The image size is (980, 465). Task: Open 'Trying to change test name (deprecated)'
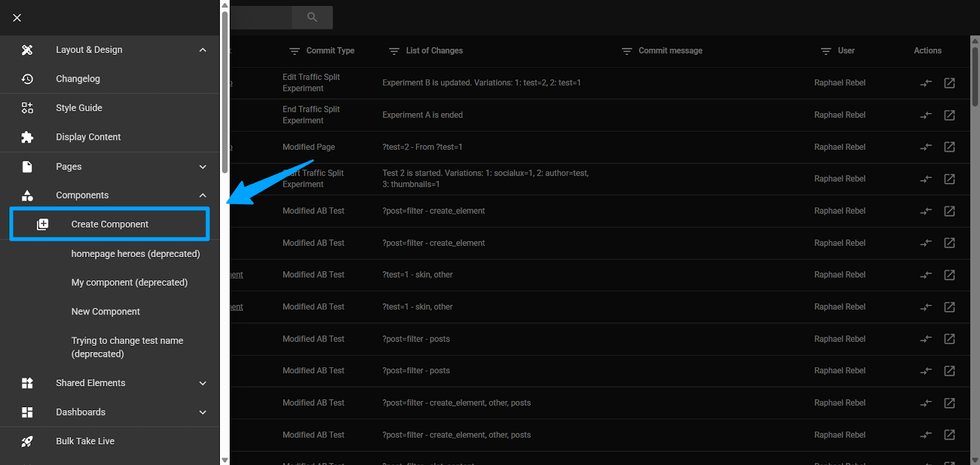pyautogui.click(x=127, y=347)
